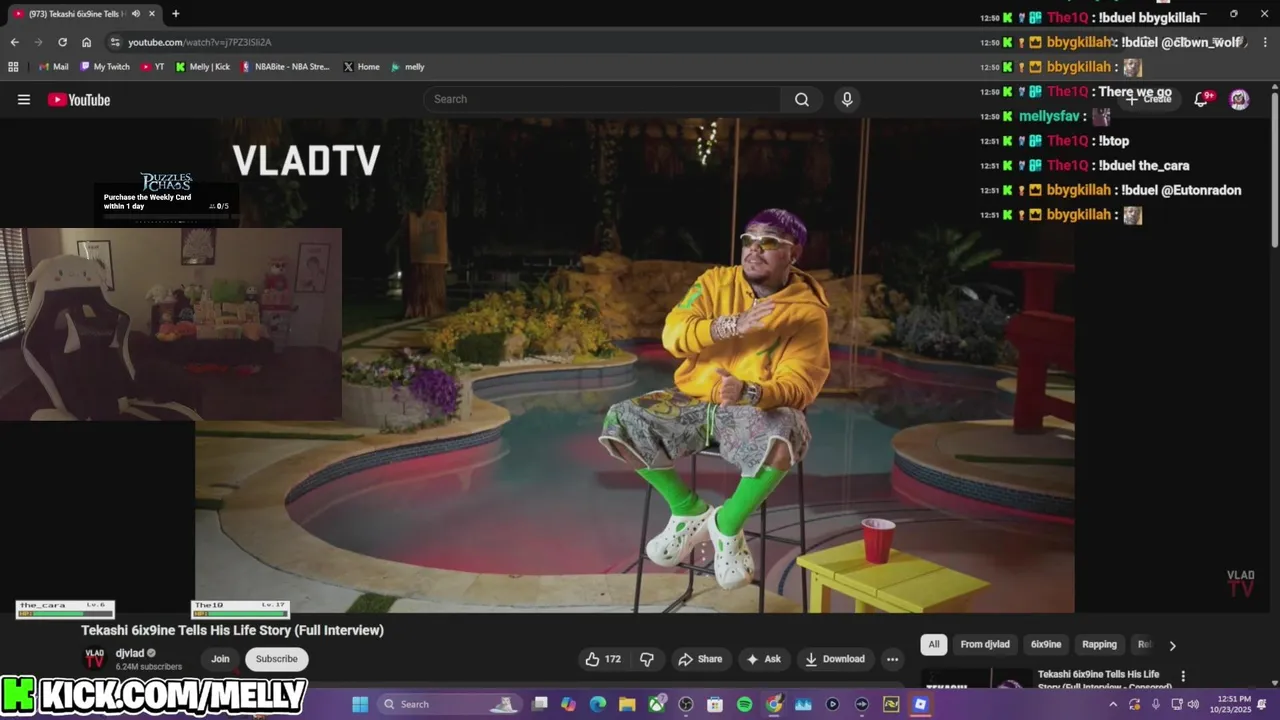Viewport: 1280px width, 720px height.
Task: Open options for the Censored interview suggestion
Action: (1183, 677)
